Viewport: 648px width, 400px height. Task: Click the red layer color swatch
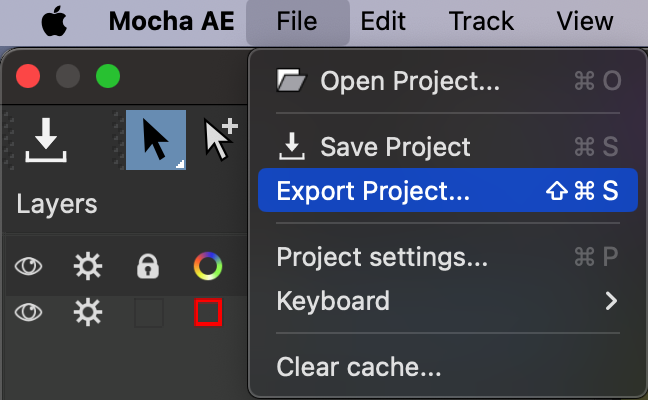tap(207, 313)
